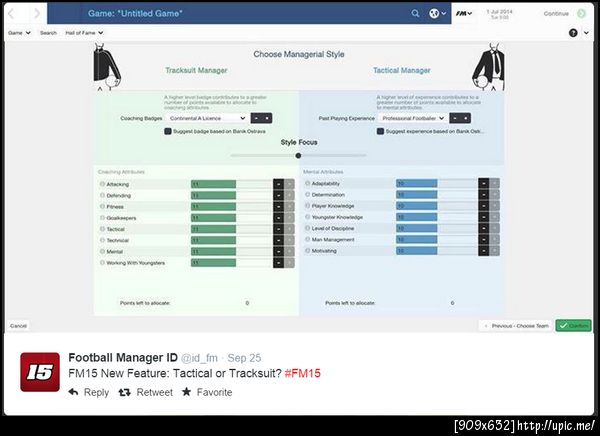This screenshot has height=436, width=600.
Task: Click the info circle next to Player Knowledge
Action: (x=307, y=206)
